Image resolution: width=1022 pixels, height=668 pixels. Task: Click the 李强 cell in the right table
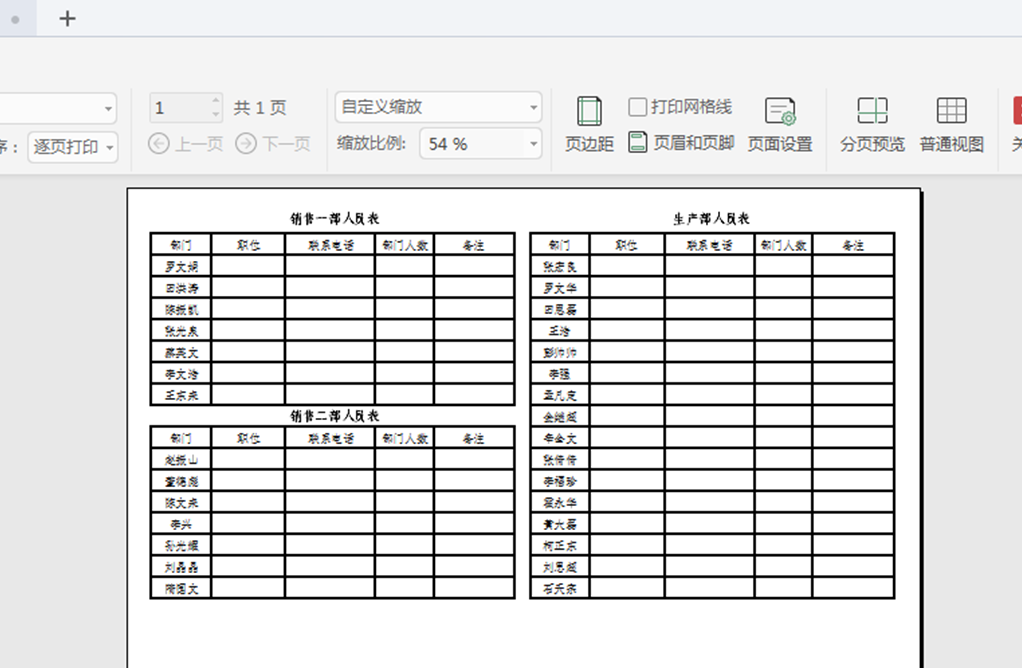(x=560, y=373)
